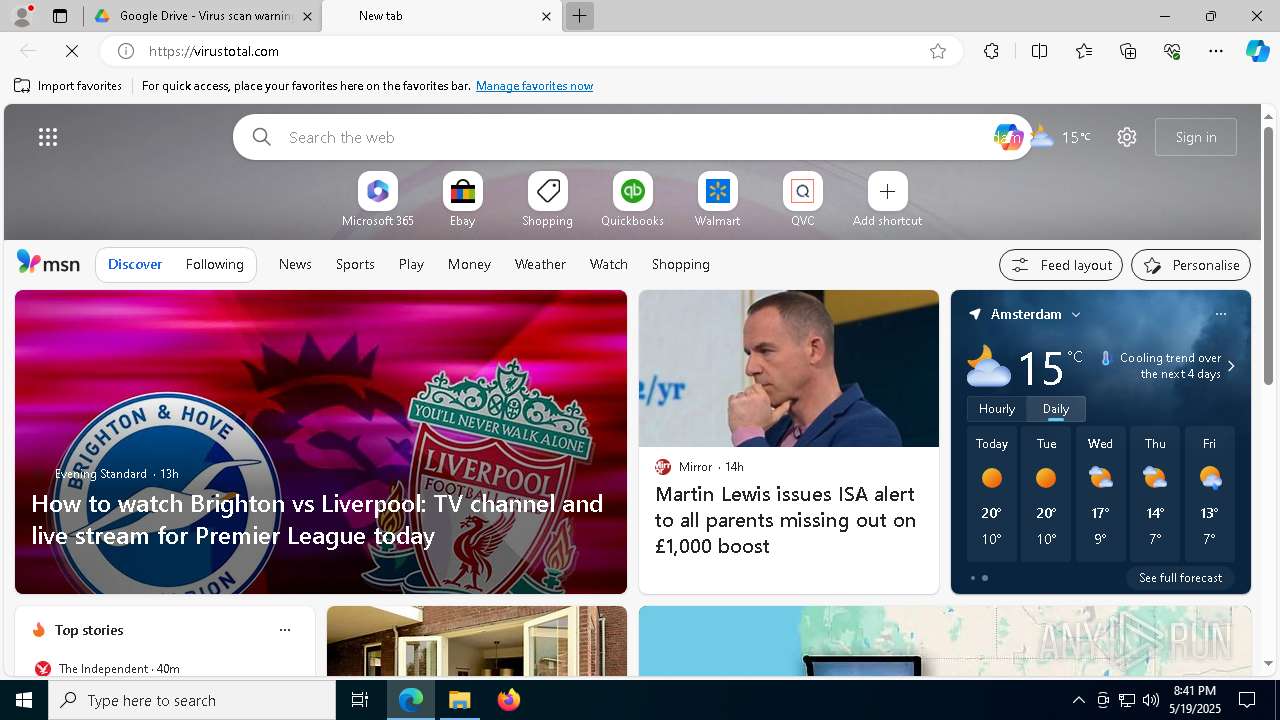Show hidden system tray icons
The width and height of the screenshot is (1280, 720).
pyautogui.click(x=1078, y=700)
